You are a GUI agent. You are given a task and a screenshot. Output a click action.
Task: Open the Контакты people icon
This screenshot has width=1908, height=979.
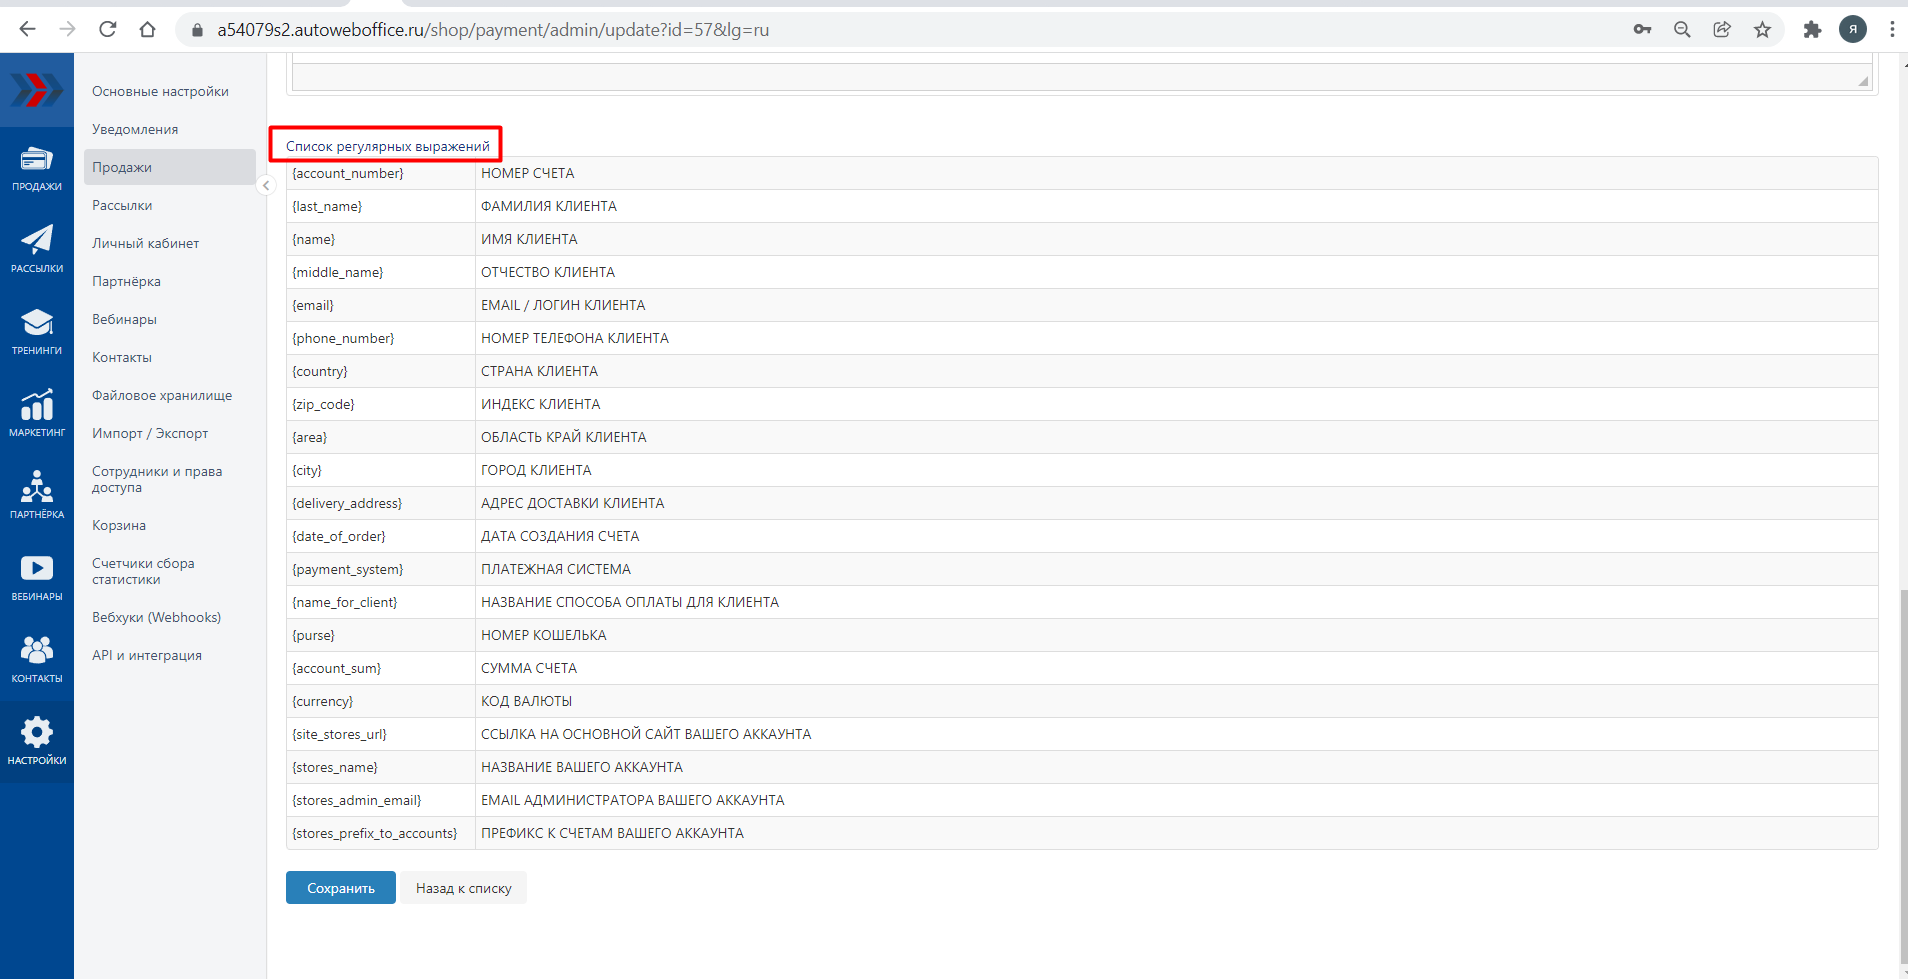pos(37,659)
